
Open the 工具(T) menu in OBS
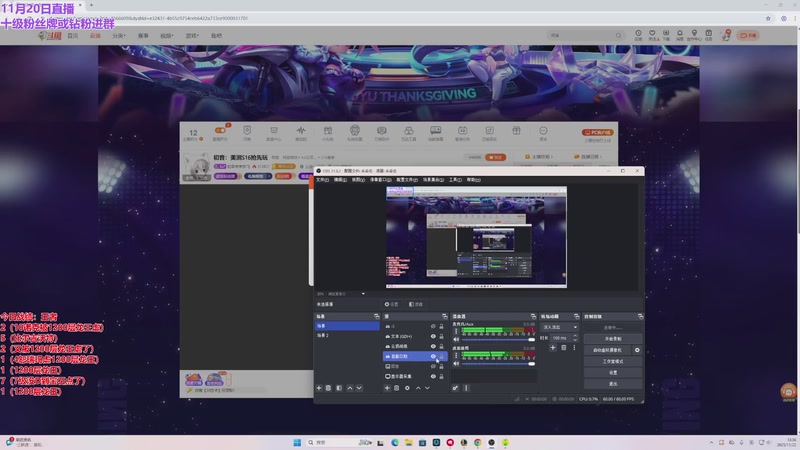click(x=455, y=180)
